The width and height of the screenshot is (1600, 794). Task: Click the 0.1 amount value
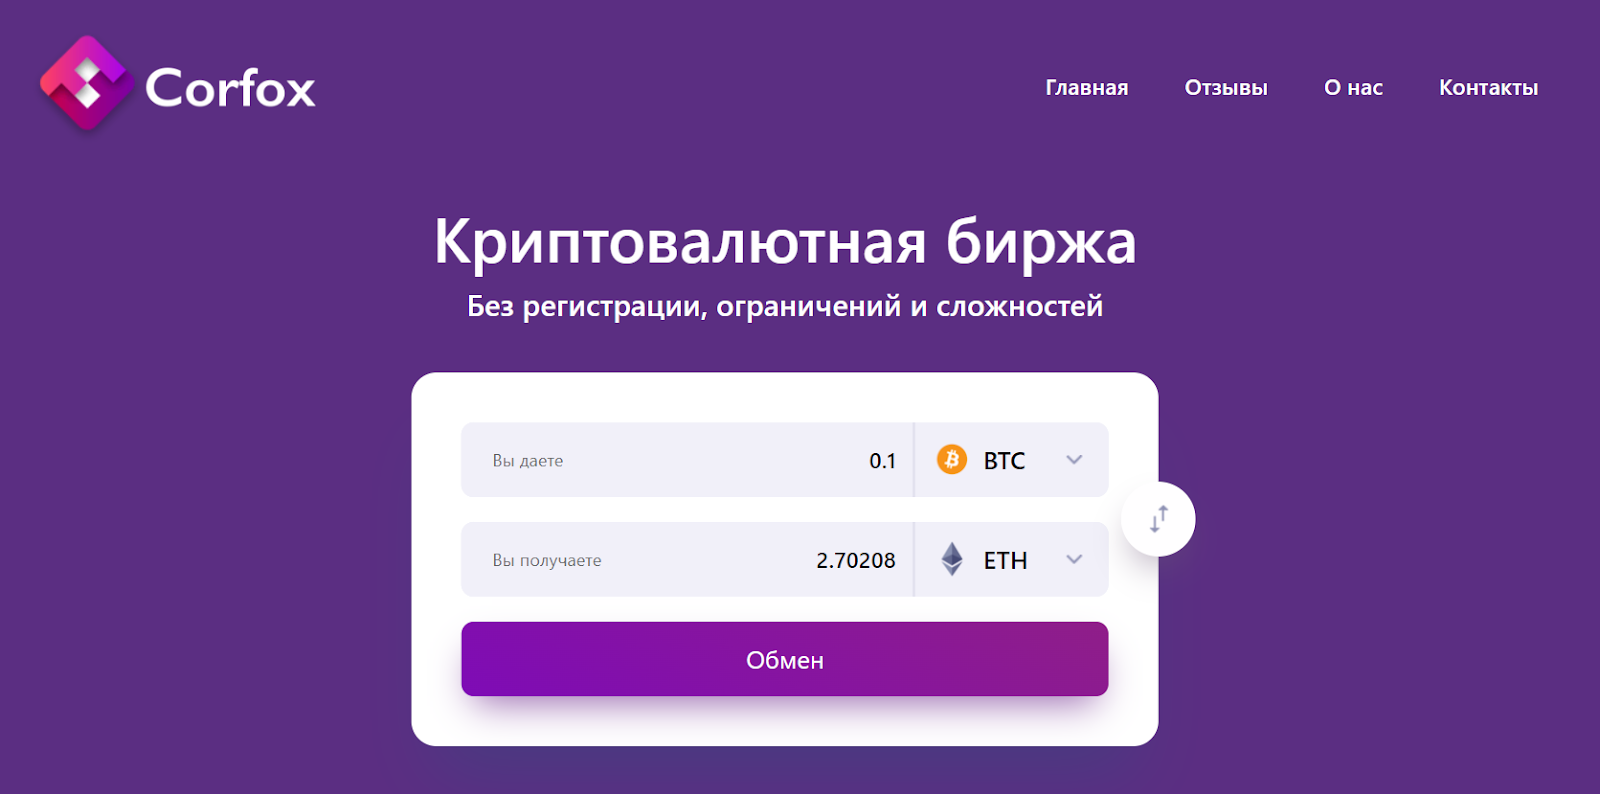(882, 461)
